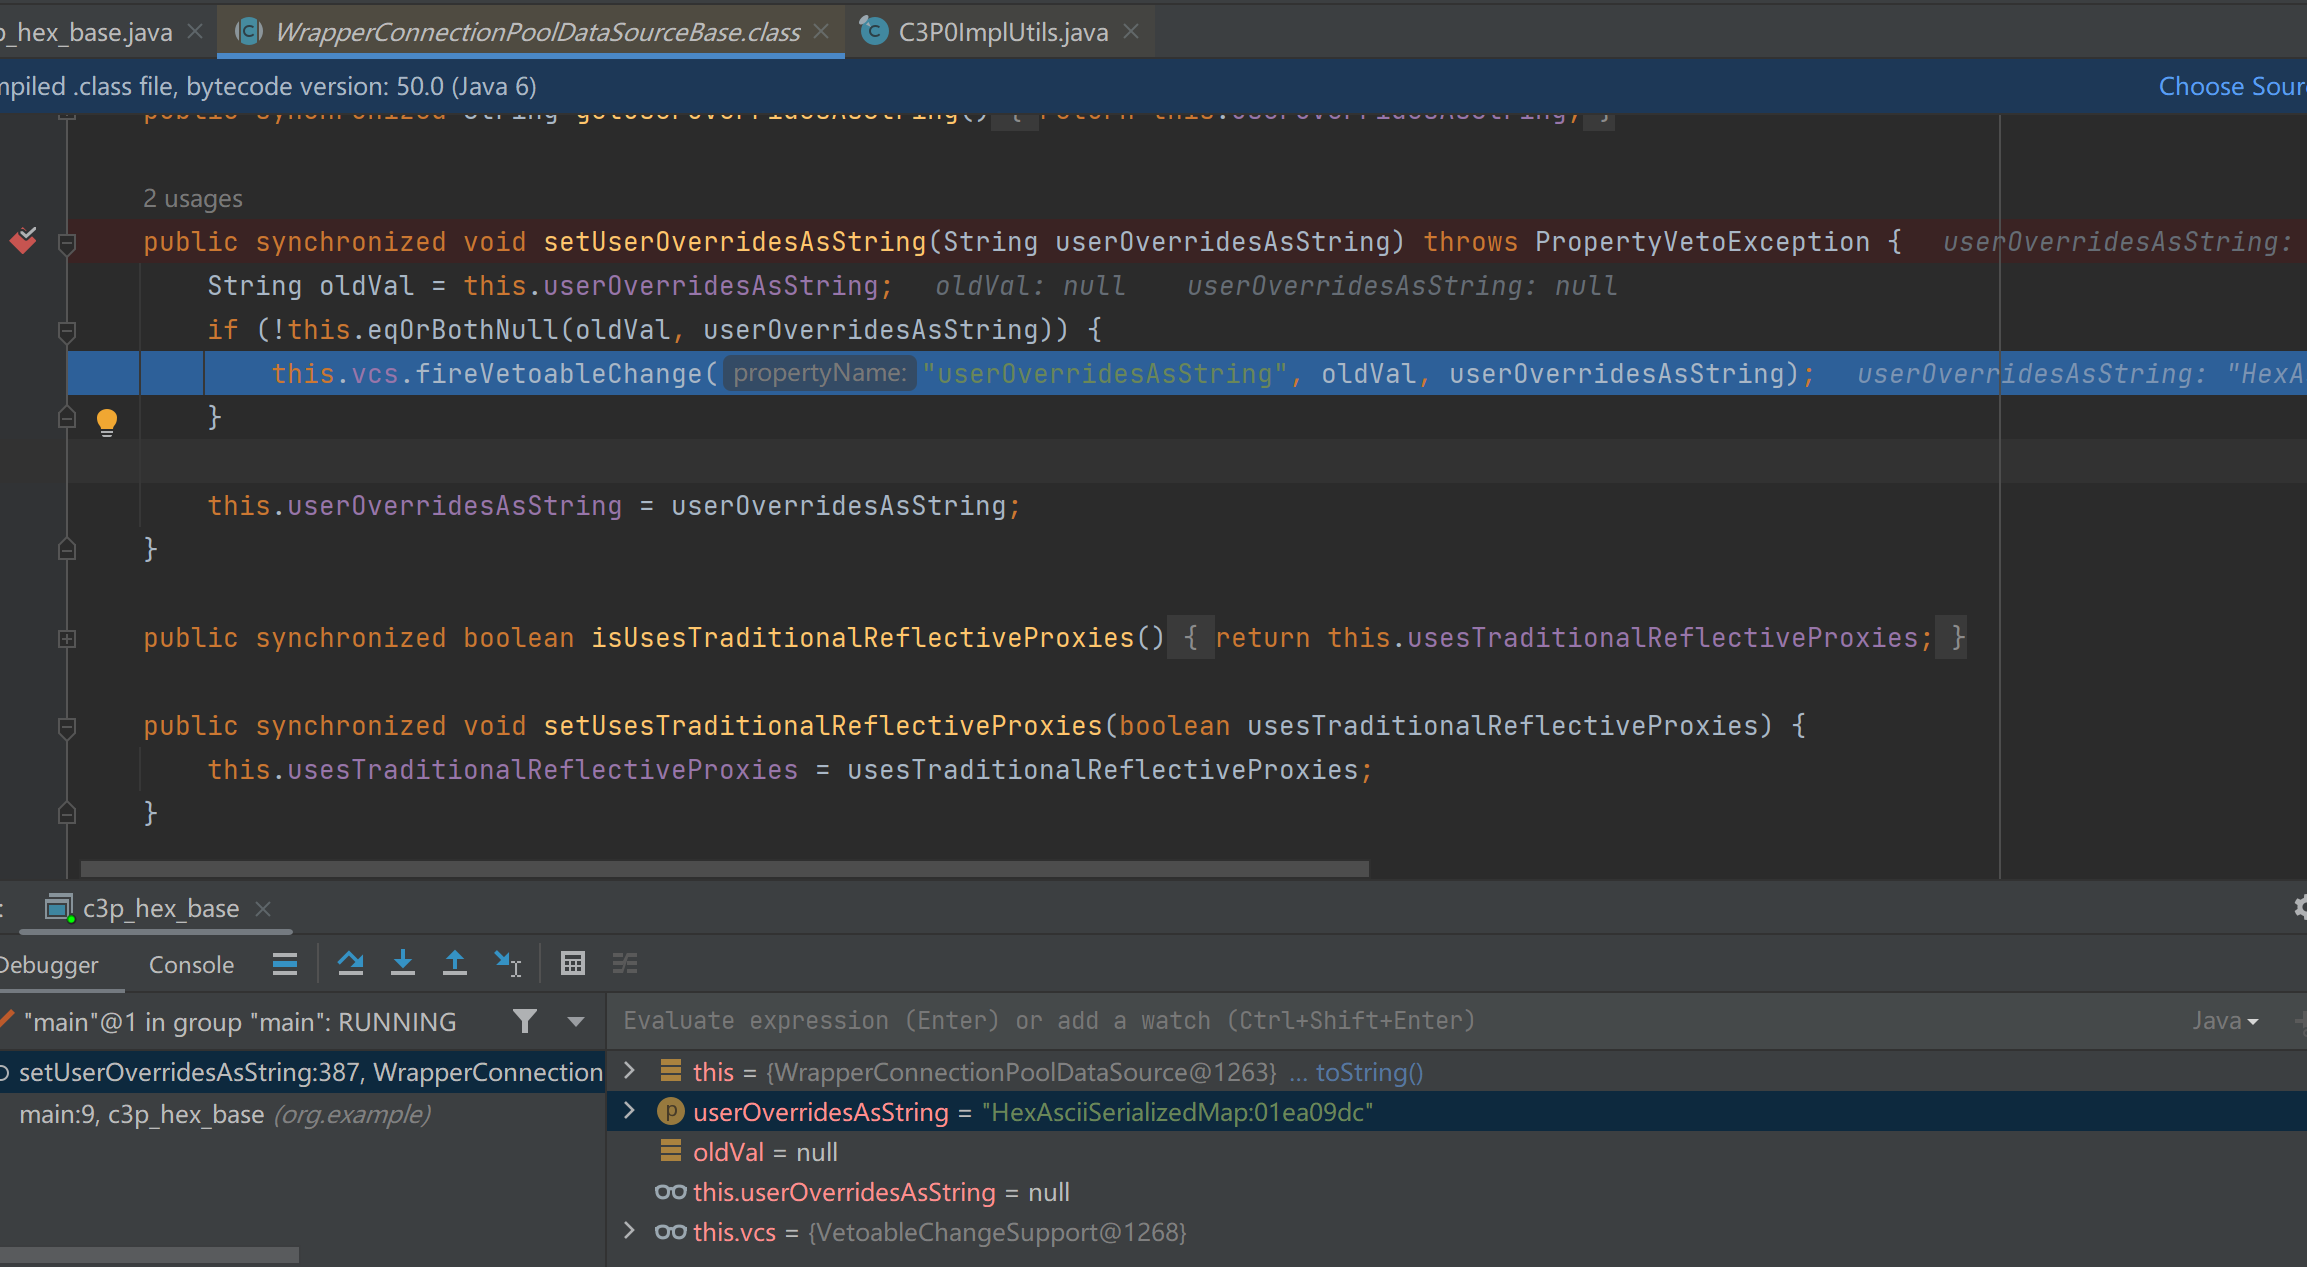Screen dimensions: 2307x1267
Task: Click the yellow light bulb intention icon
Action: (107, 421)
